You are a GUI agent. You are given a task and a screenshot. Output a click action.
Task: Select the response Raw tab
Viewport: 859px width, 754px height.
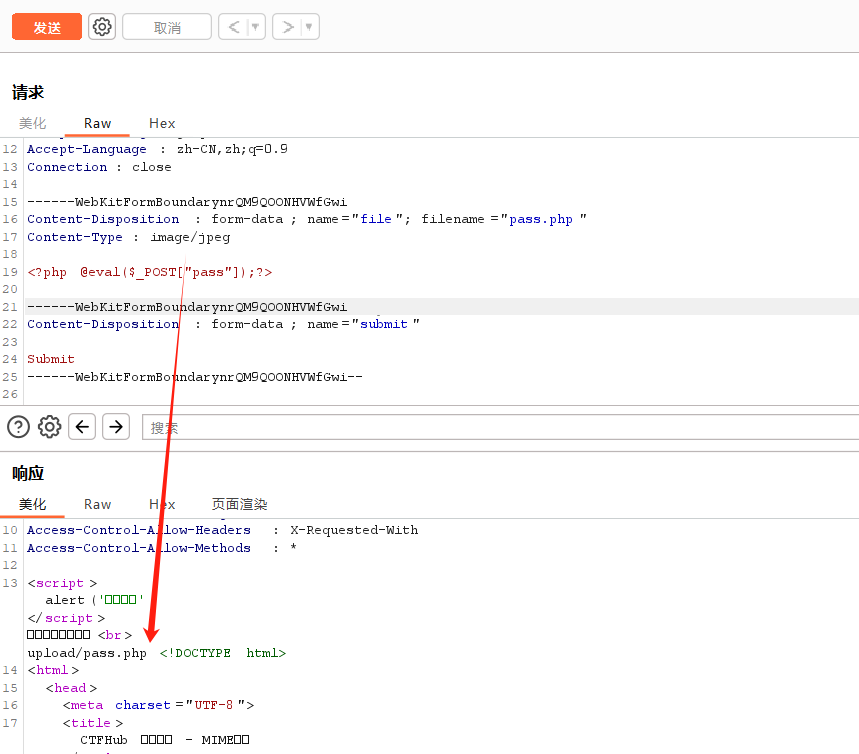point(98,504)
